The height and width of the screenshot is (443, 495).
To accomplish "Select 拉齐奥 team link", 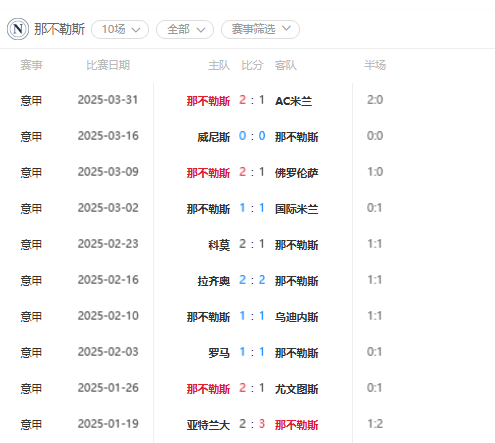I will (x=214, y=281).
